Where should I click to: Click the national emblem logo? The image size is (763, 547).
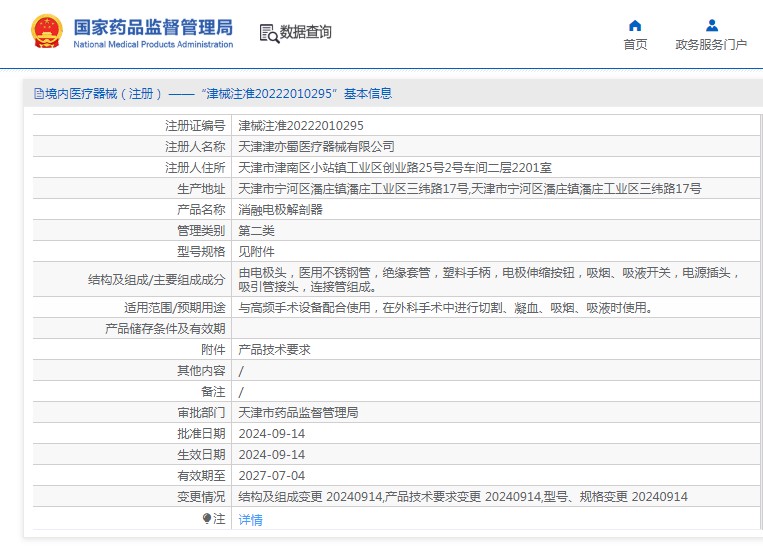pyautogui.click(x=47, y=31)
